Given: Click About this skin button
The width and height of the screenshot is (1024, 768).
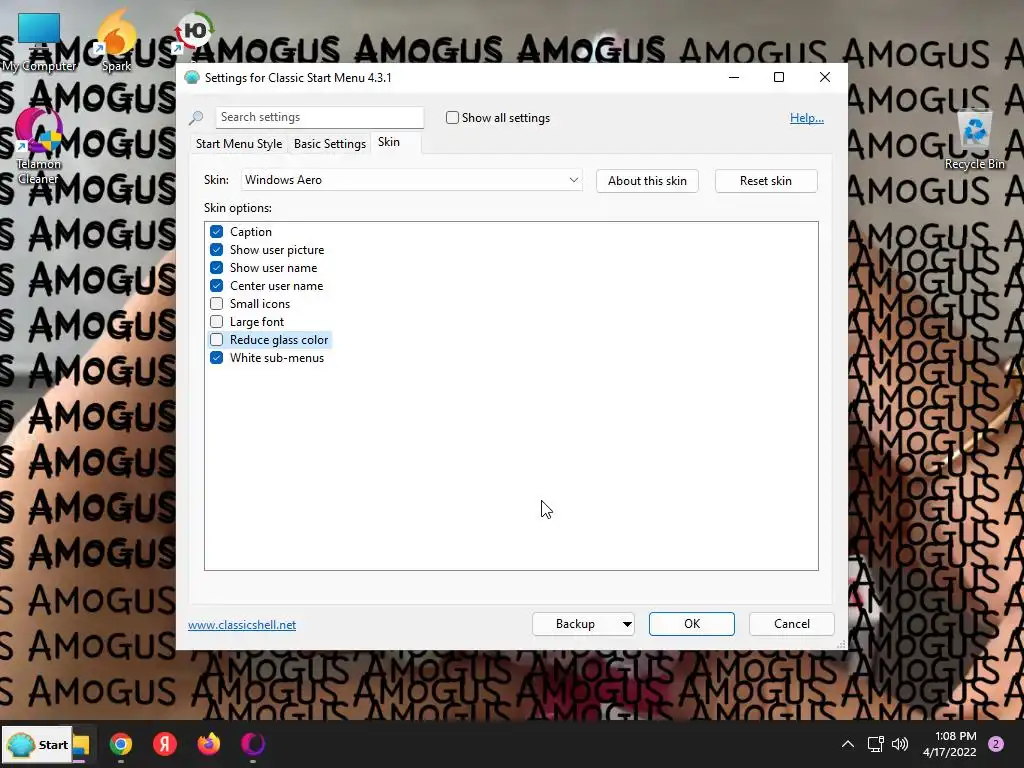Looking at the screenshot, I should [x=647, y=181].
